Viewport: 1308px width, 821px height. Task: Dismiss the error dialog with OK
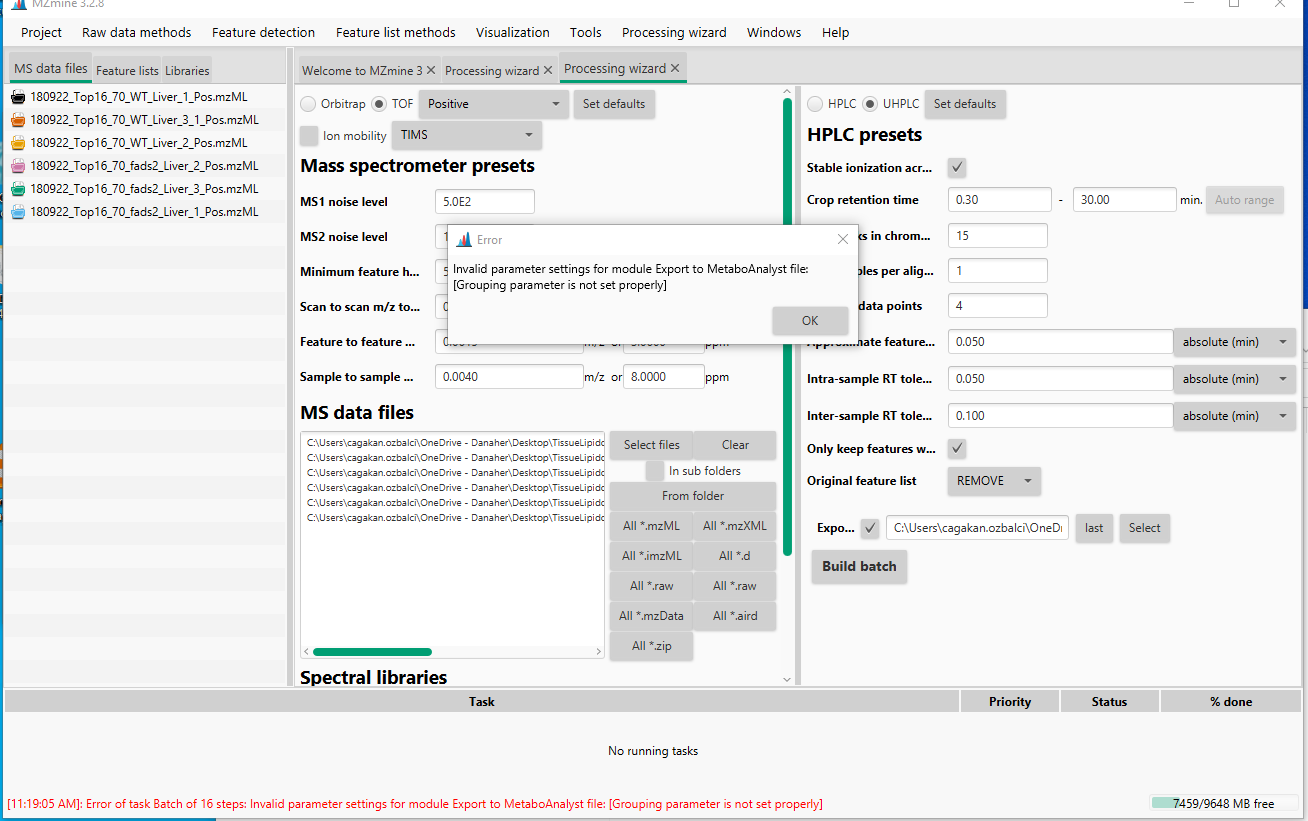click(809, 320)
